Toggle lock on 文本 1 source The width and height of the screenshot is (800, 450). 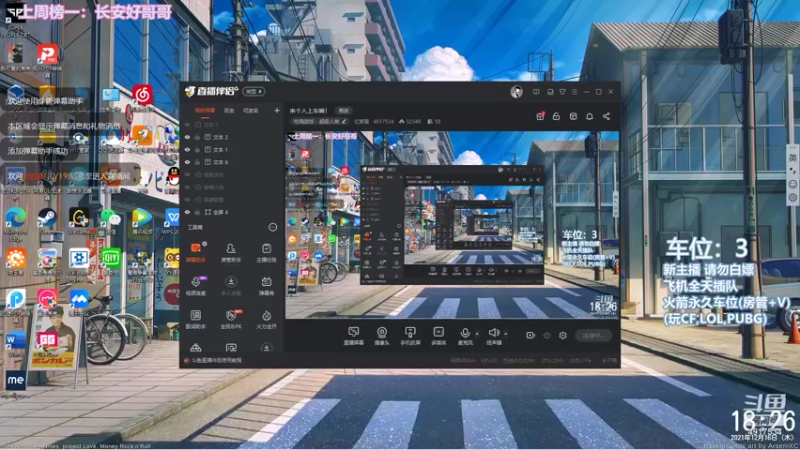(197, 149)
